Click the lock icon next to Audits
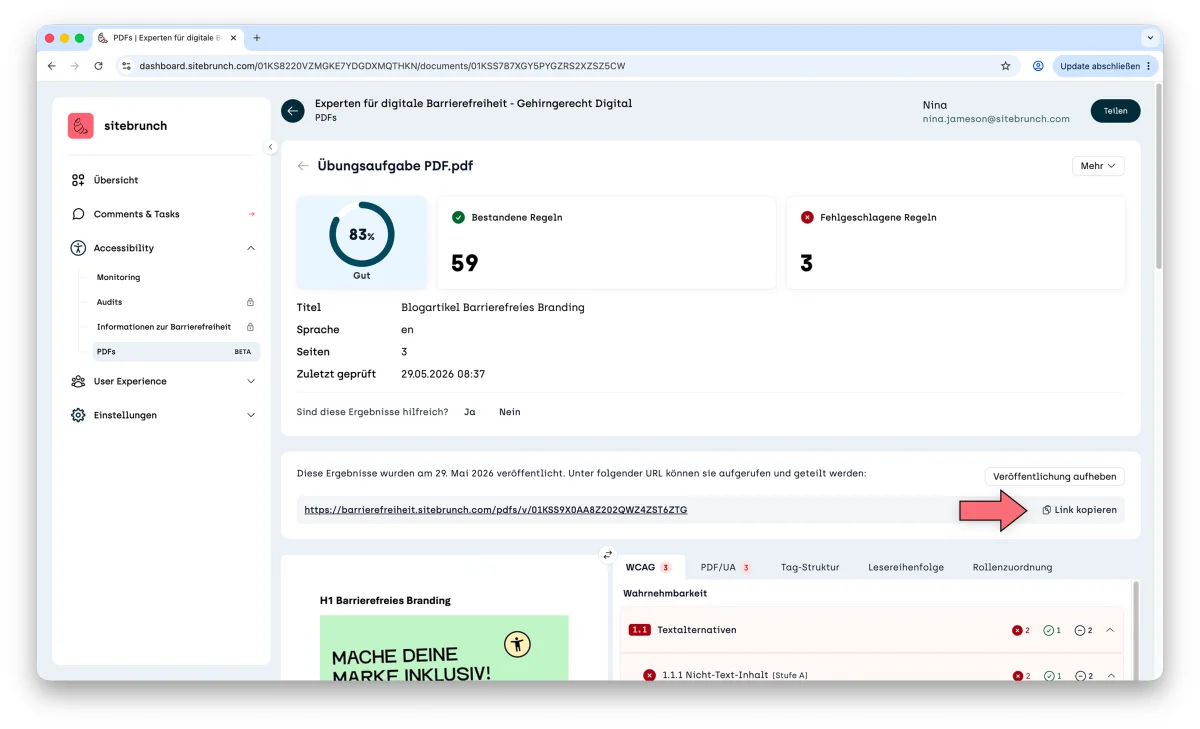The height and width of the screenshot is (729, 1200). coord(250,302)
